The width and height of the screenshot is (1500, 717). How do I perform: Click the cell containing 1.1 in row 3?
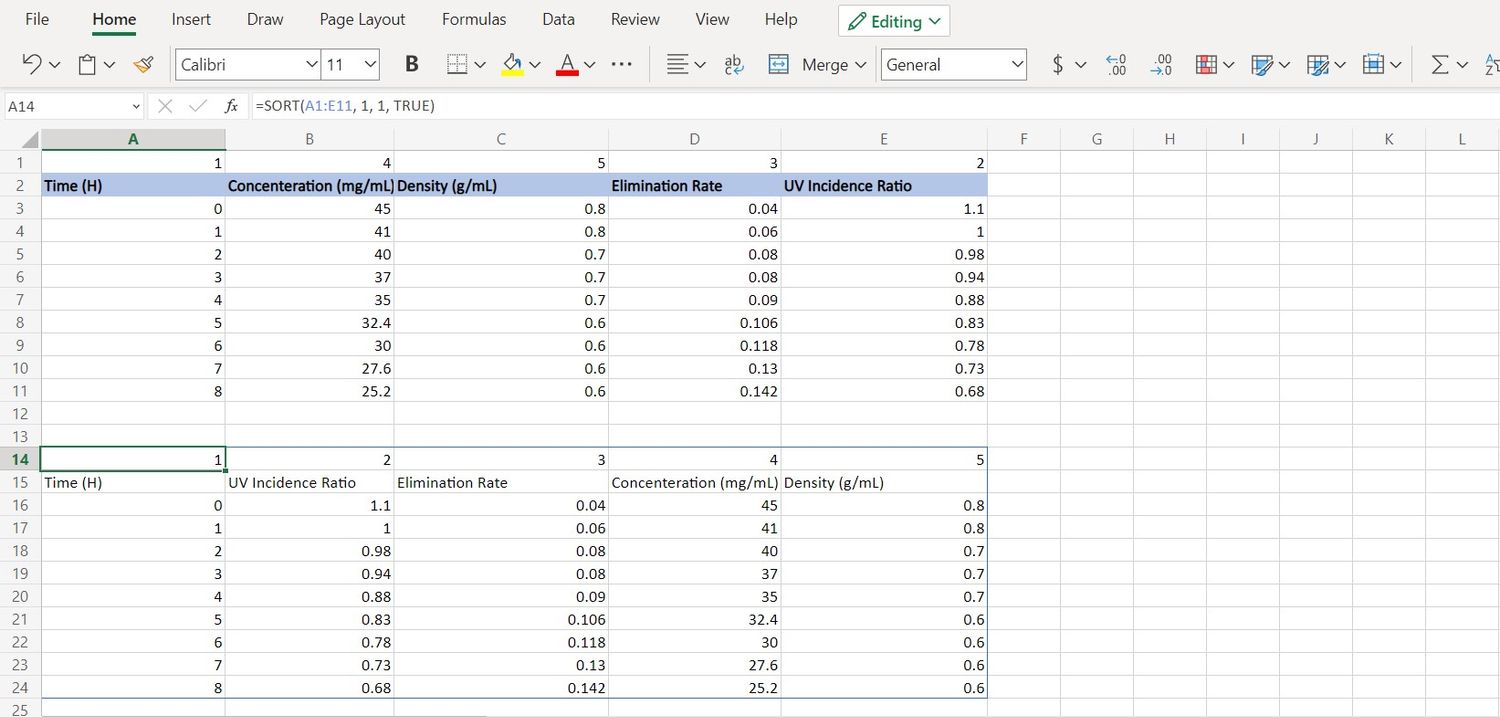coord(884,208)
